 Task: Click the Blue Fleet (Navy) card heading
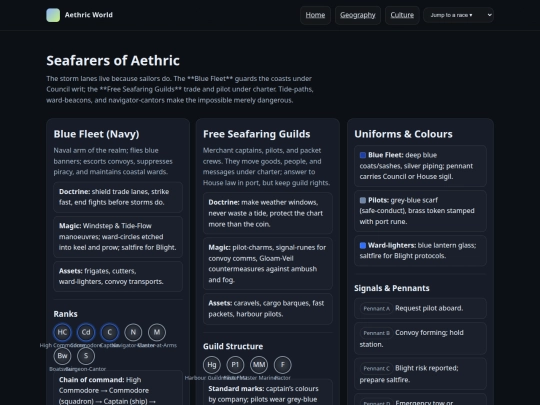pos(96,134)
